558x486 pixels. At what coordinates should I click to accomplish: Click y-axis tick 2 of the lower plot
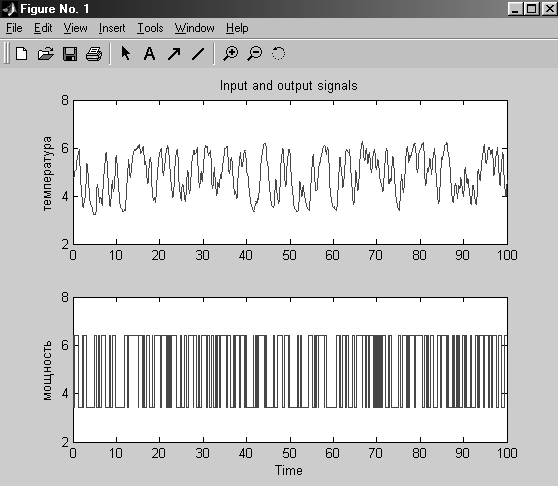65,442
